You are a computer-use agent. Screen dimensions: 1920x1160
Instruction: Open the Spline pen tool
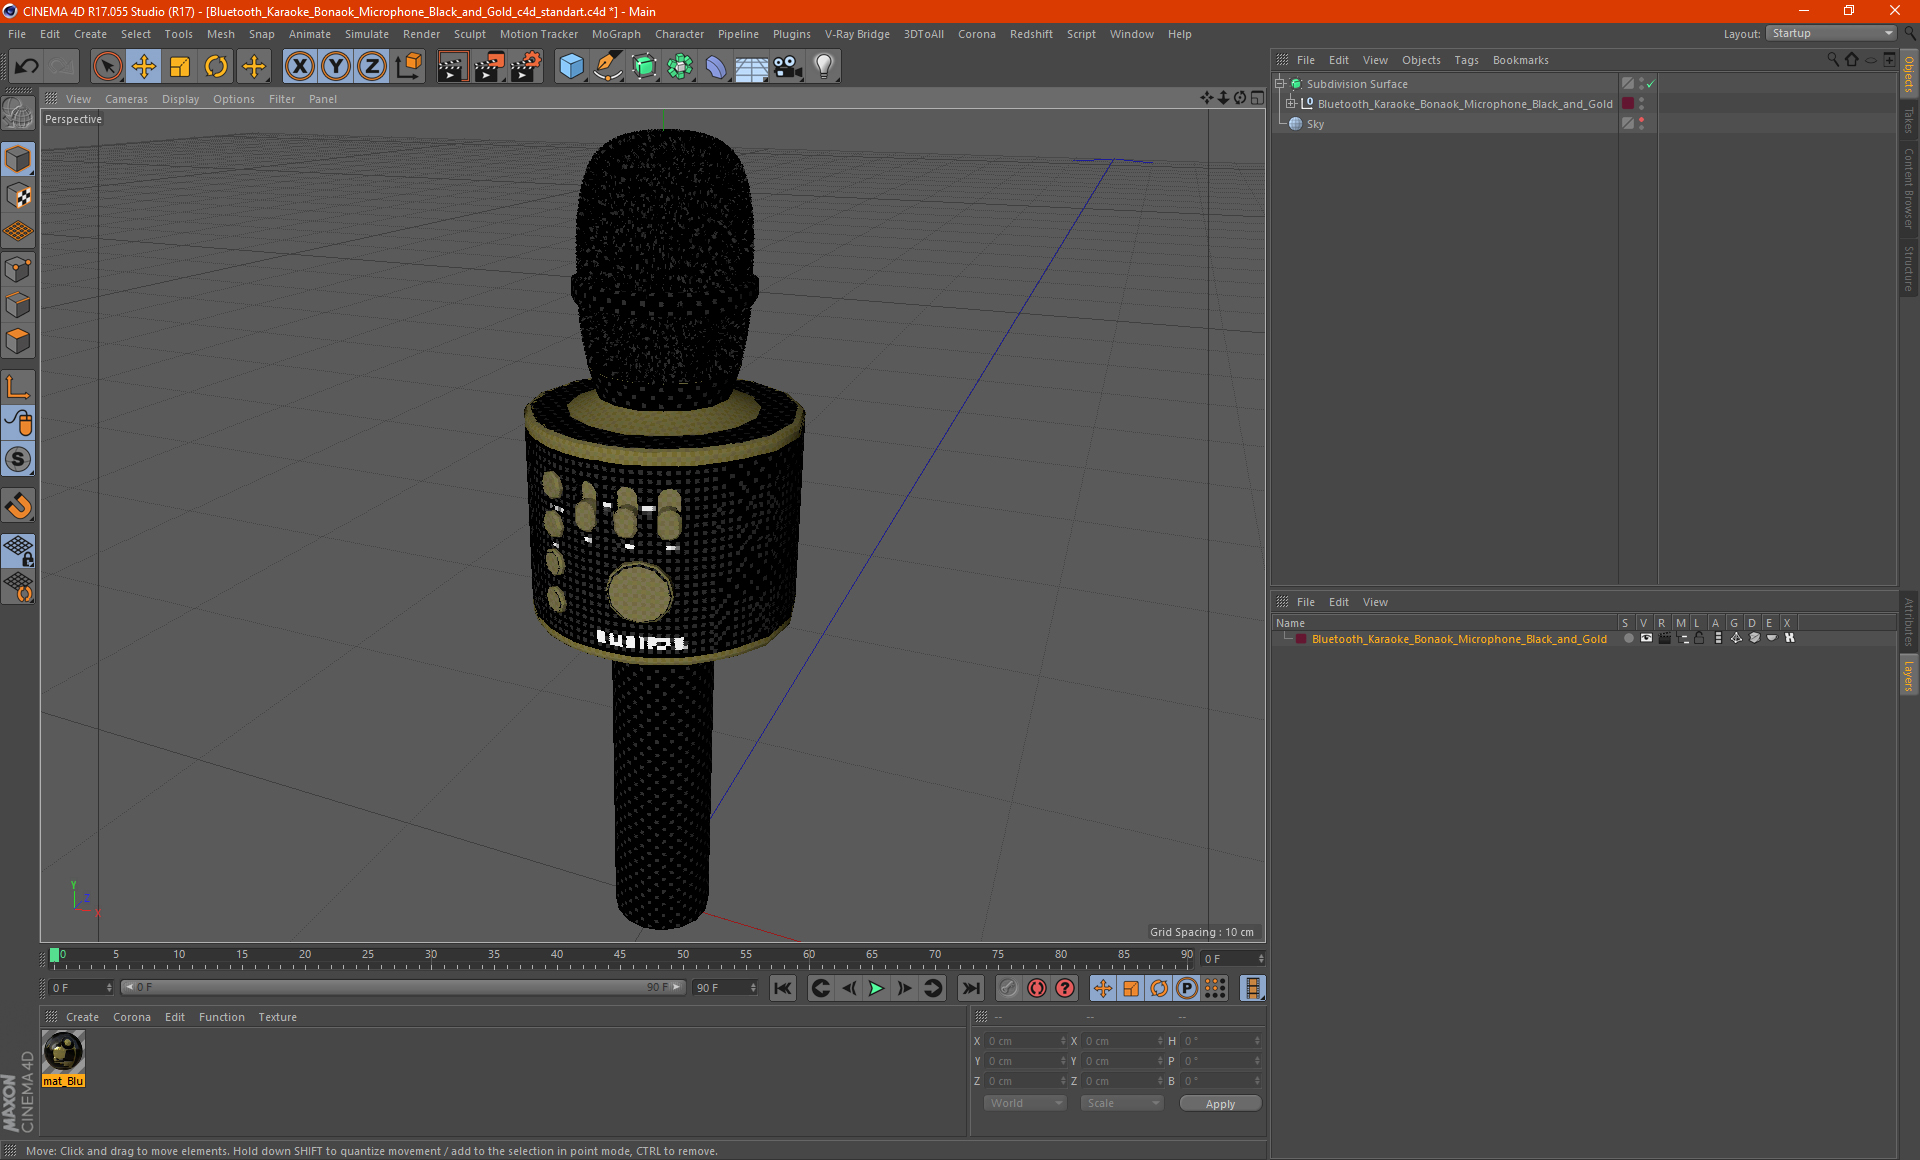pyautogui.click(x=607, y=66)
